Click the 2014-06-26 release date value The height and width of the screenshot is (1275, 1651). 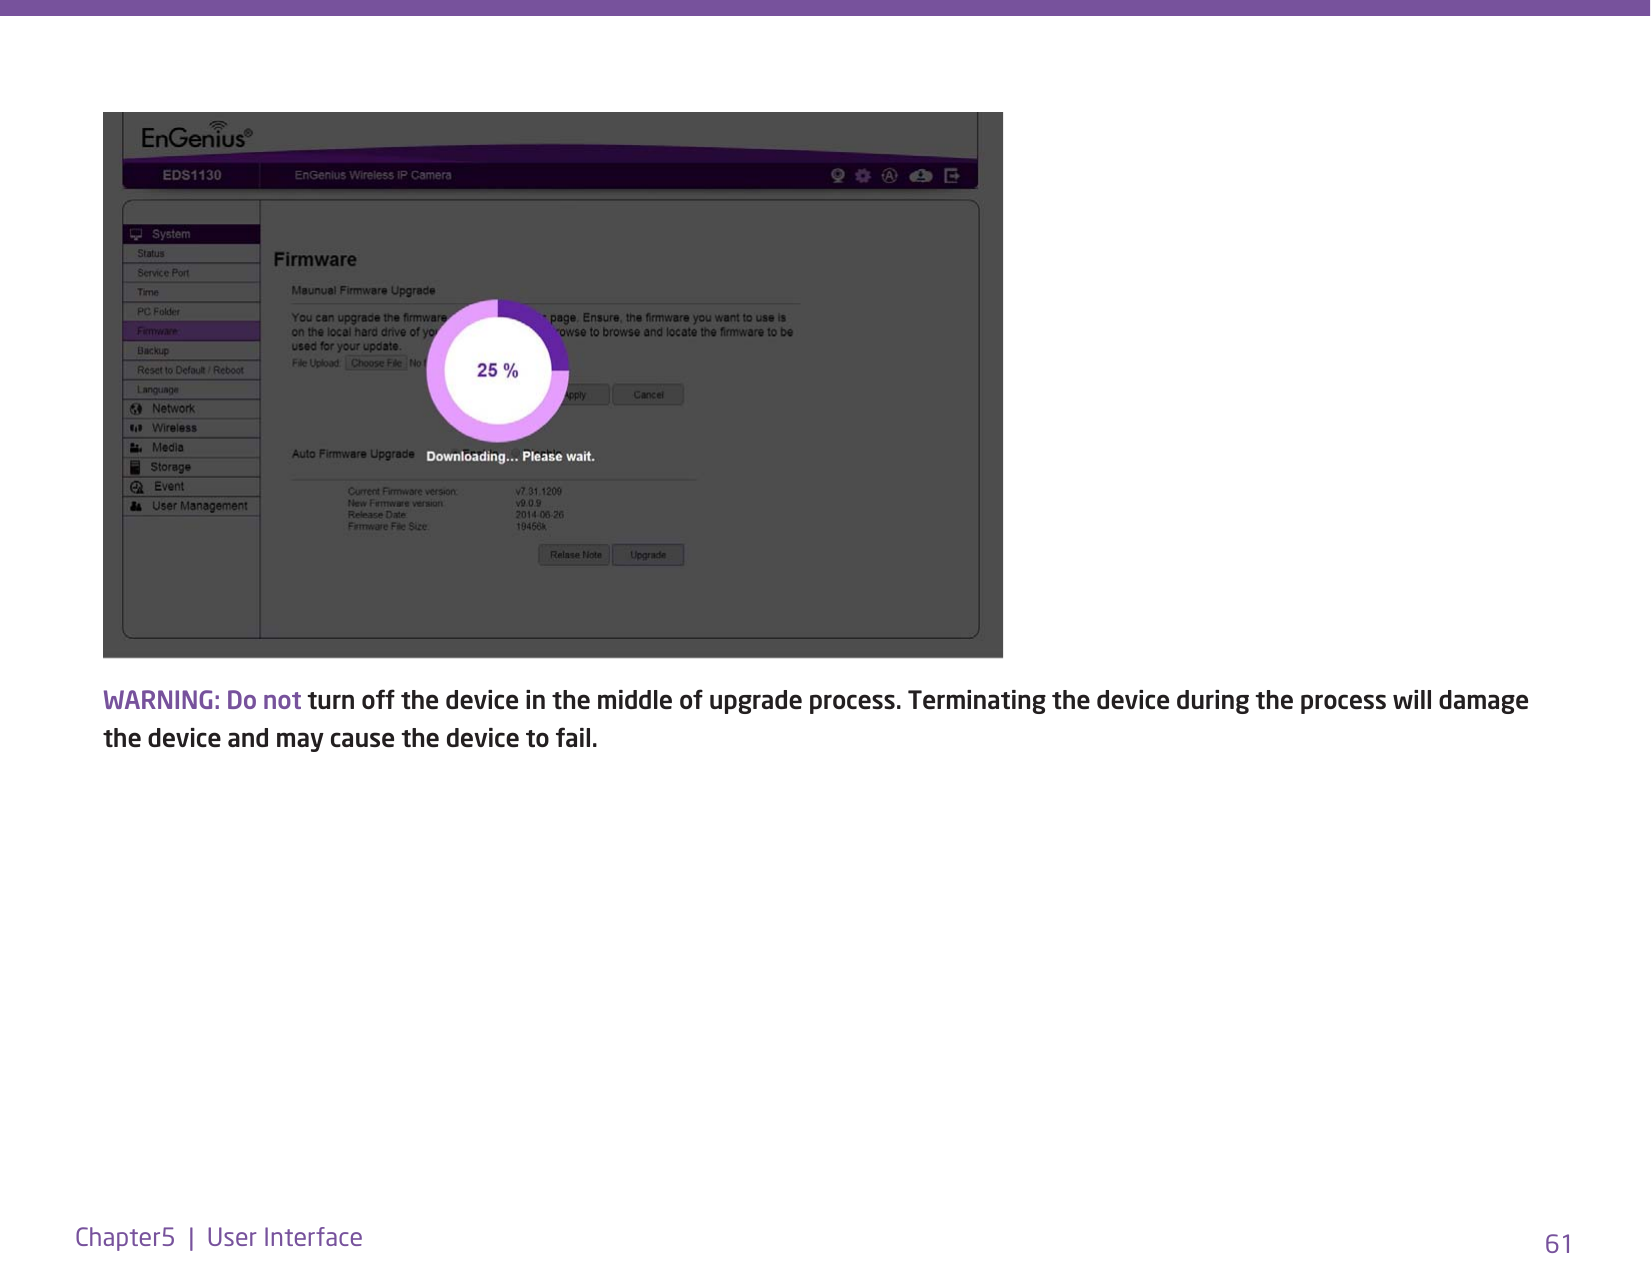540,515
